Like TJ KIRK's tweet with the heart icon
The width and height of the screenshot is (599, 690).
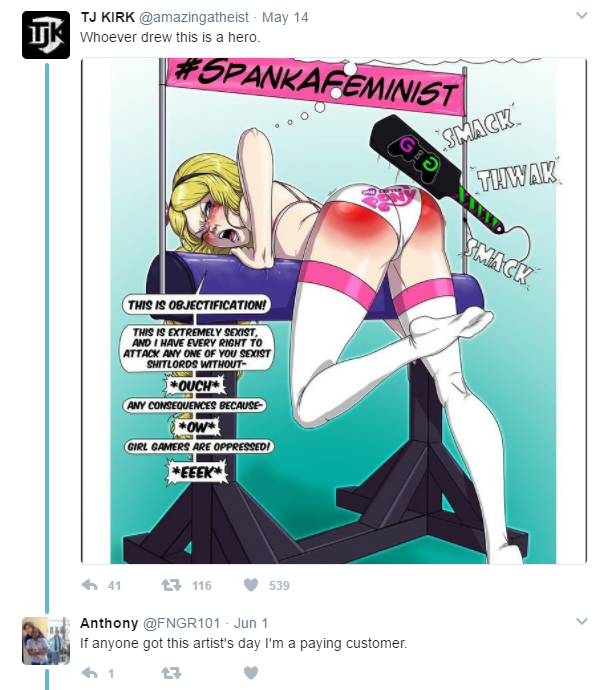coord(251,585)
